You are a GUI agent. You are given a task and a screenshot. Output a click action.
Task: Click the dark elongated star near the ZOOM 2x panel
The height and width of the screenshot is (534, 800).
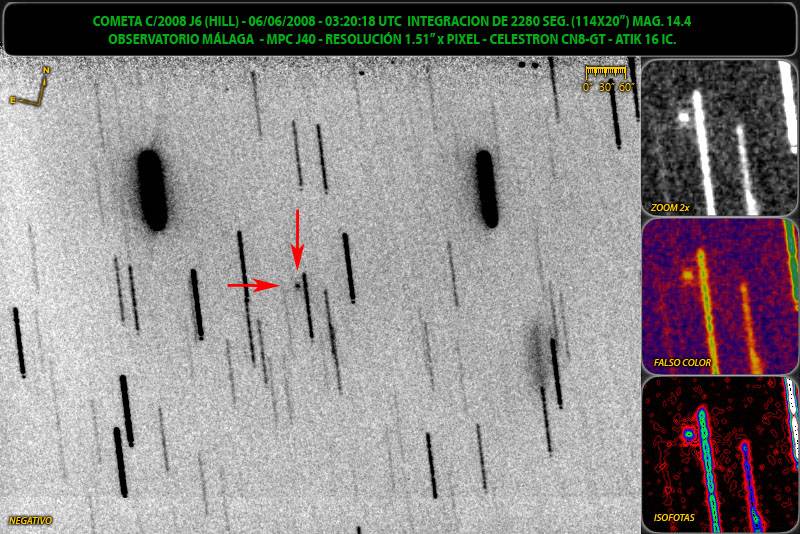pyautogui.click(x=486, y=189)
